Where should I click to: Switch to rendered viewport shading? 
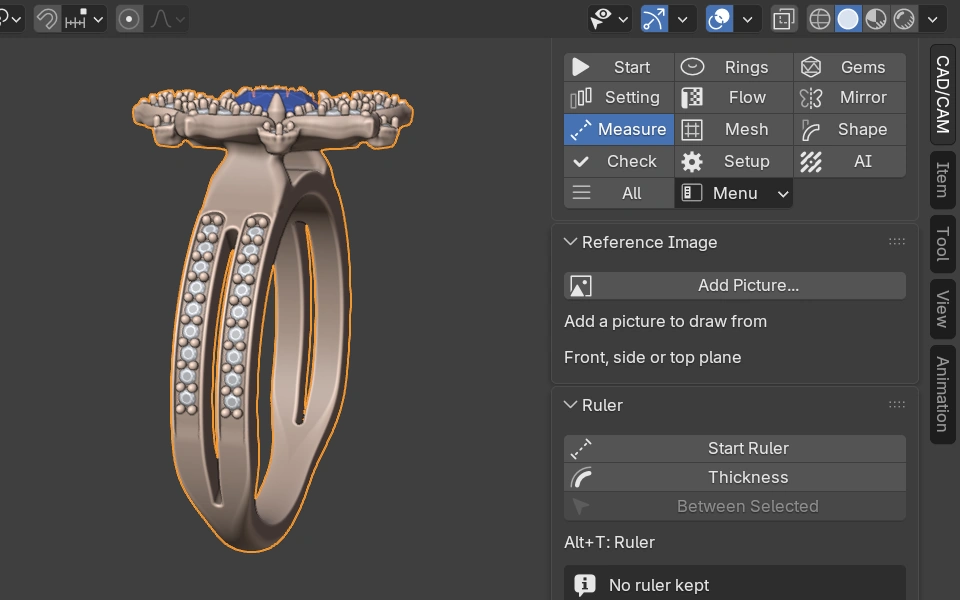click(904, 19)
